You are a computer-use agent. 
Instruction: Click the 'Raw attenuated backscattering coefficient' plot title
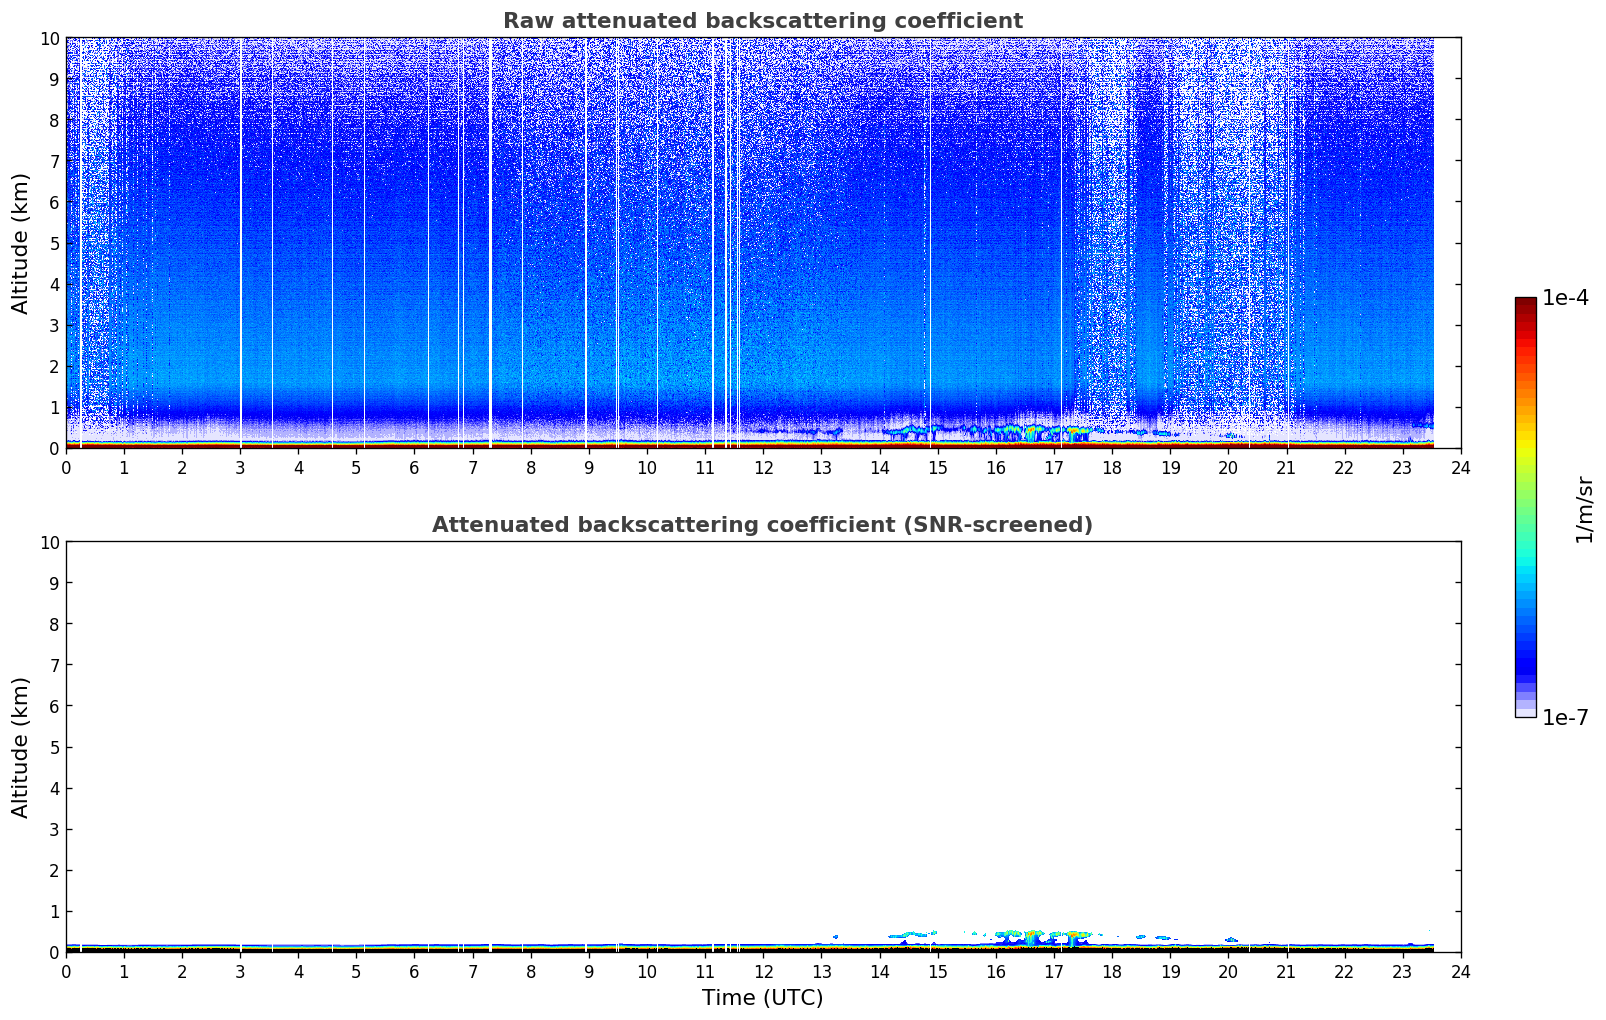point(762,21)
